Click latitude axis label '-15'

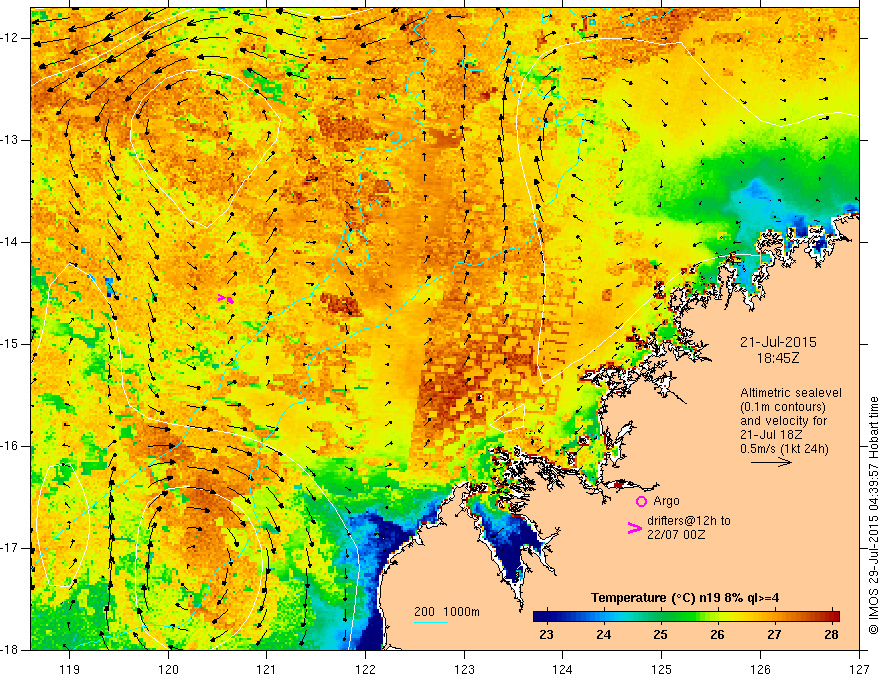[11, 344]
